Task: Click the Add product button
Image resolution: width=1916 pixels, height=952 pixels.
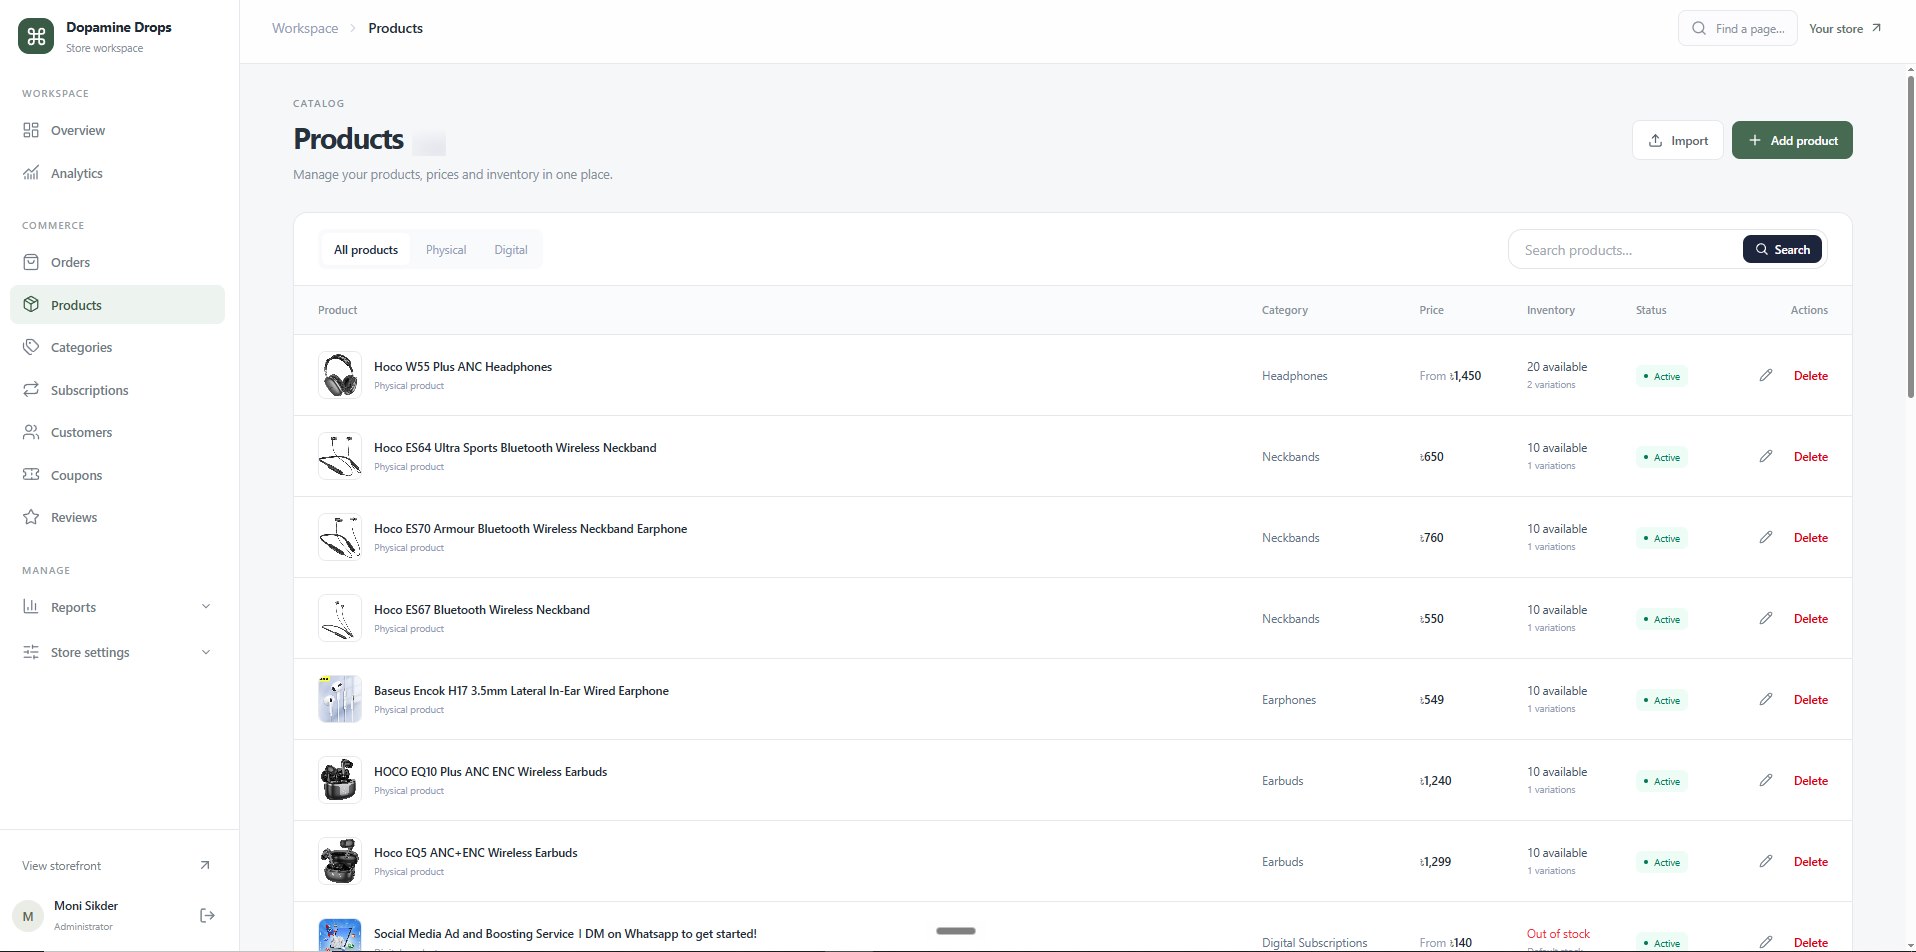Action: point(1792,140)
